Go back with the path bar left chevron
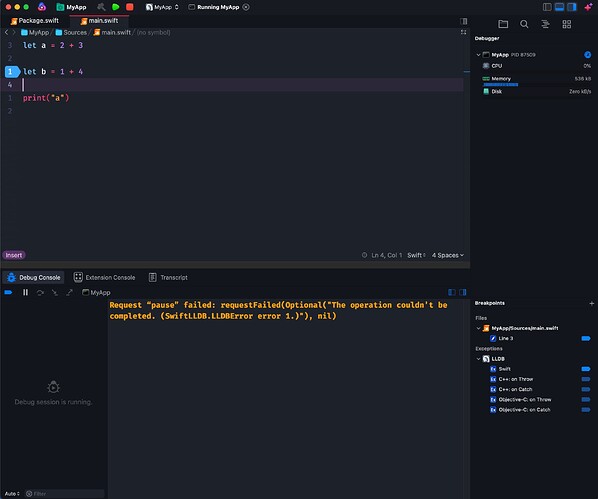Screen dimensions: 598x499 [6, 32]
